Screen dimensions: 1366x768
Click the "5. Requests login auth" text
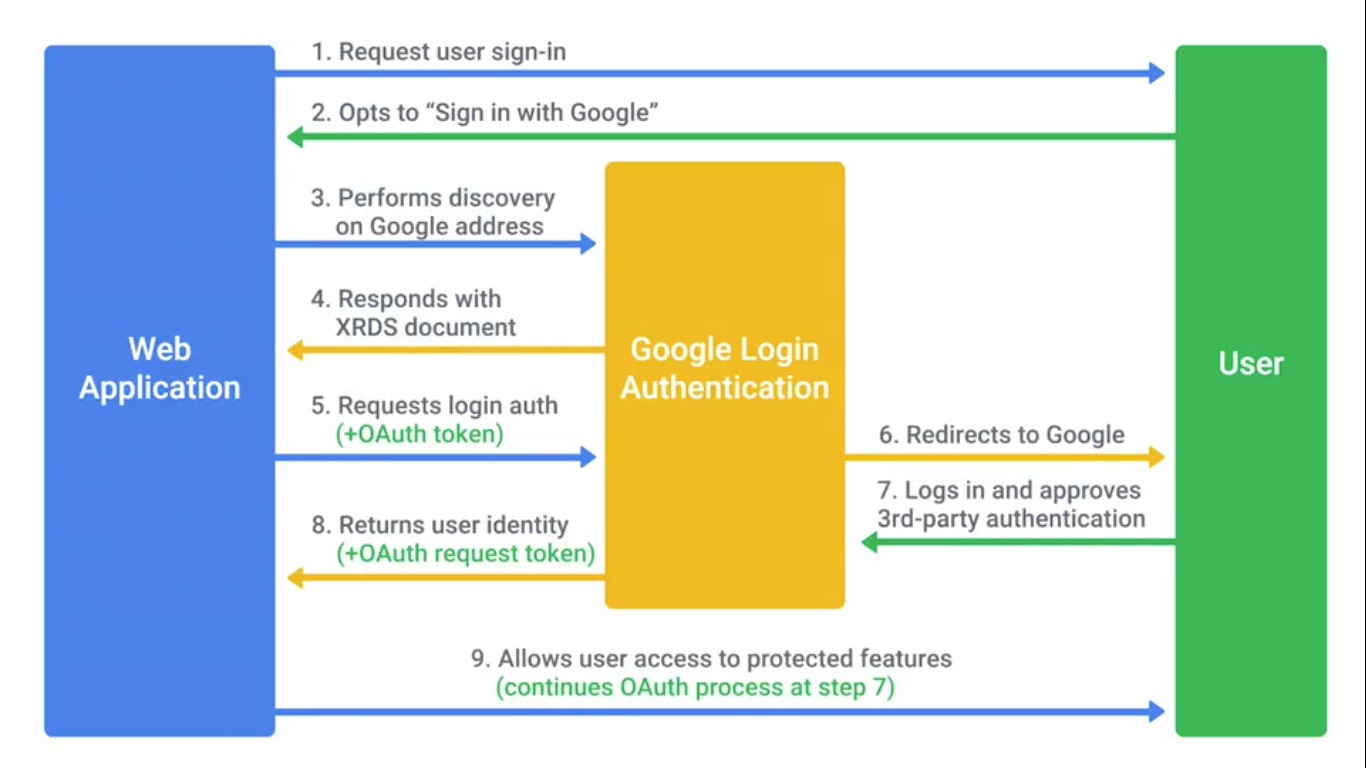(x=434, y=406)
